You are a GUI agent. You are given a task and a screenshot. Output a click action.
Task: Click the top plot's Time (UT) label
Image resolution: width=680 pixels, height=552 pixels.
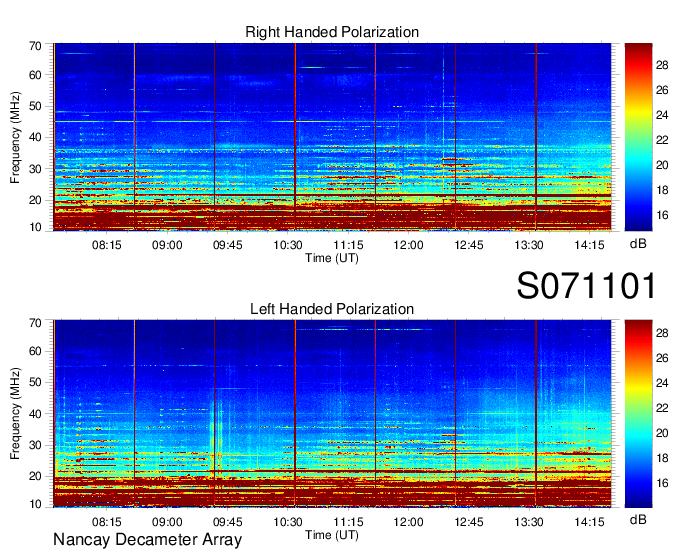point(332,258)
